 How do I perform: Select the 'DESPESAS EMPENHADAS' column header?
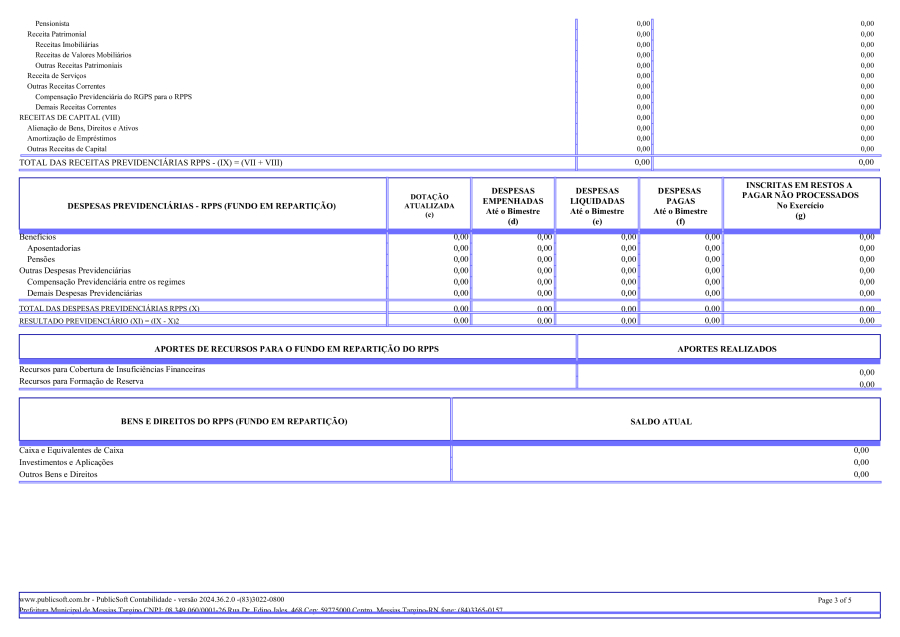512,205
